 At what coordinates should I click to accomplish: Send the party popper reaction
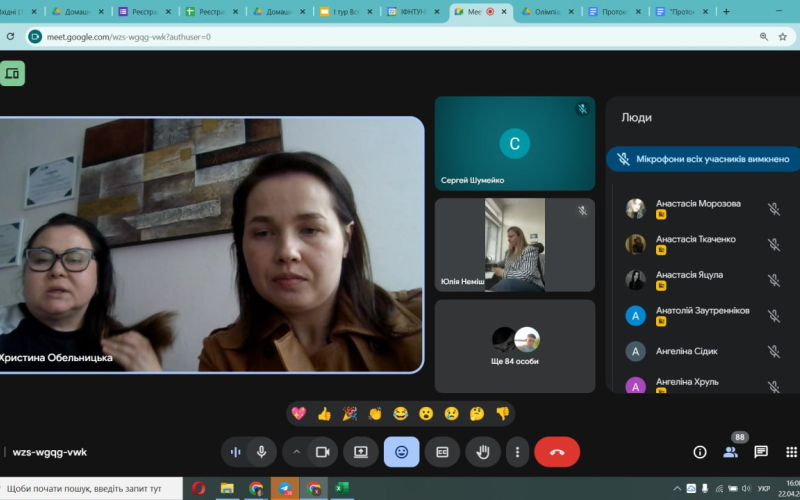[350, 413]
